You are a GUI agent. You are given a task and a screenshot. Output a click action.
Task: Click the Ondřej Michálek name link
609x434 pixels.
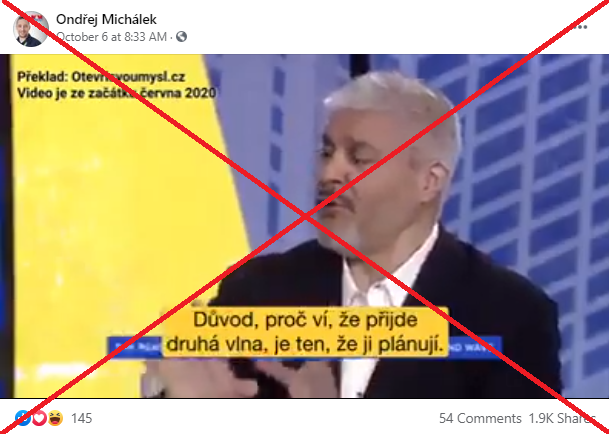pos(106,19)
